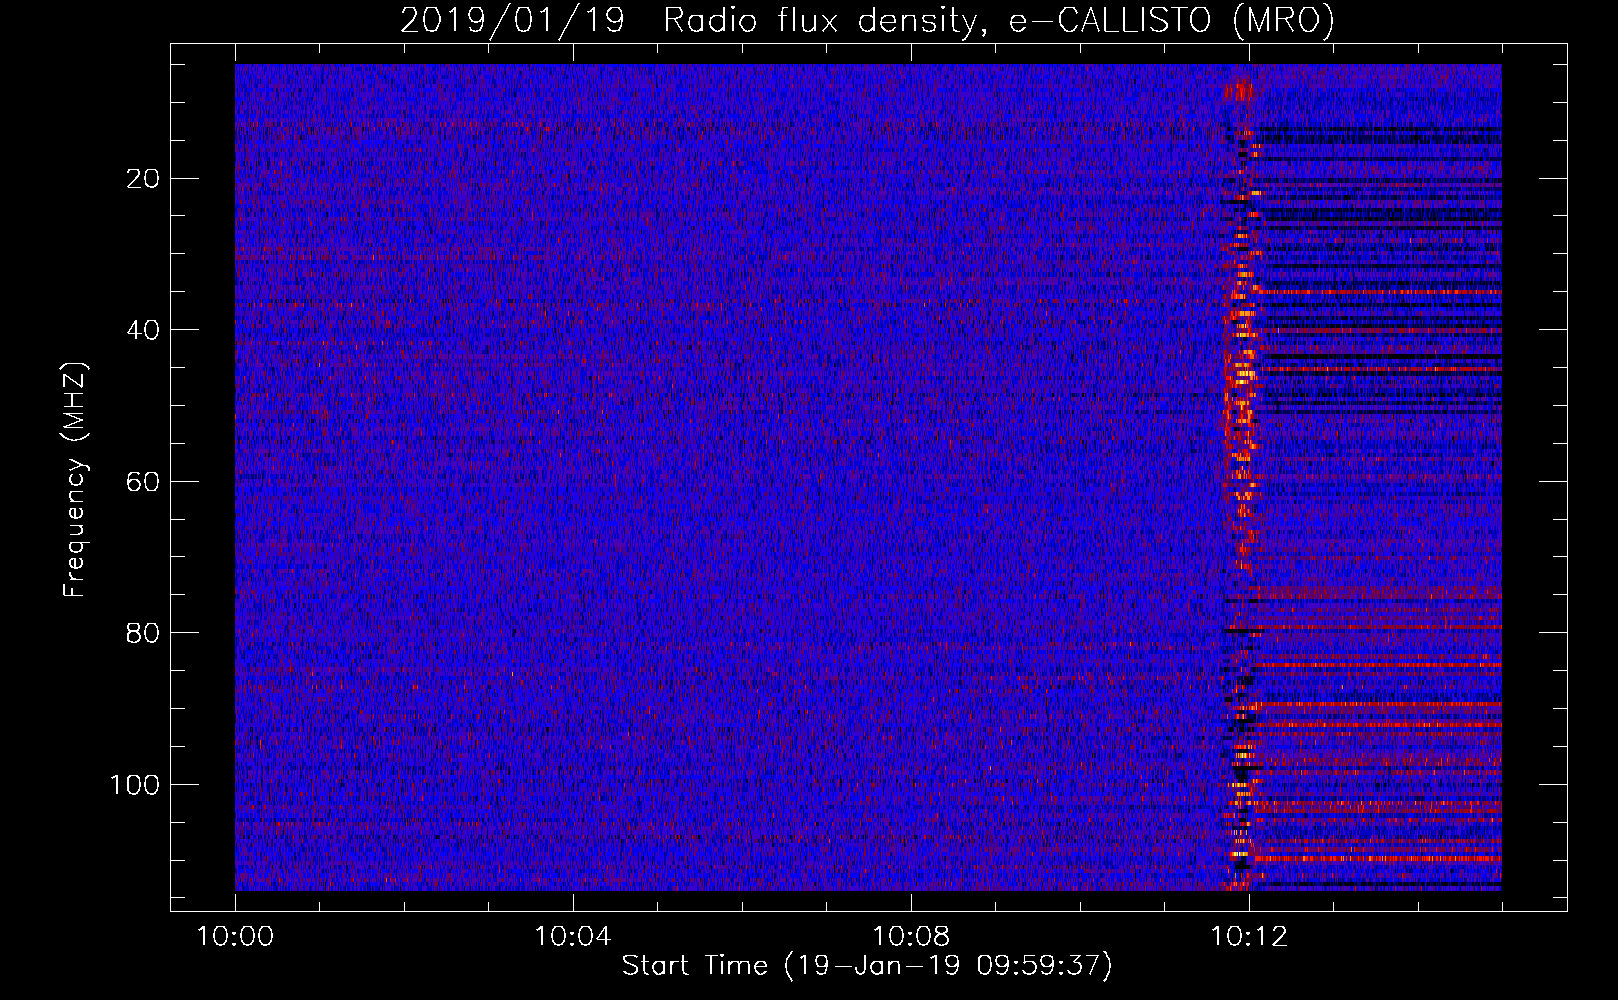Click the '40' frequency tick label
This screenshot has width=1618, height=1000.
(x=143, y=330)
